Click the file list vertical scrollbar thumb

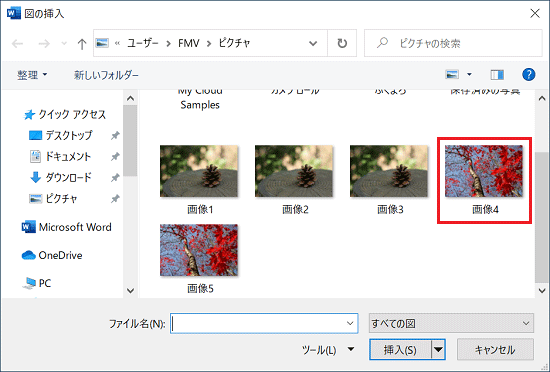point(542,217)
